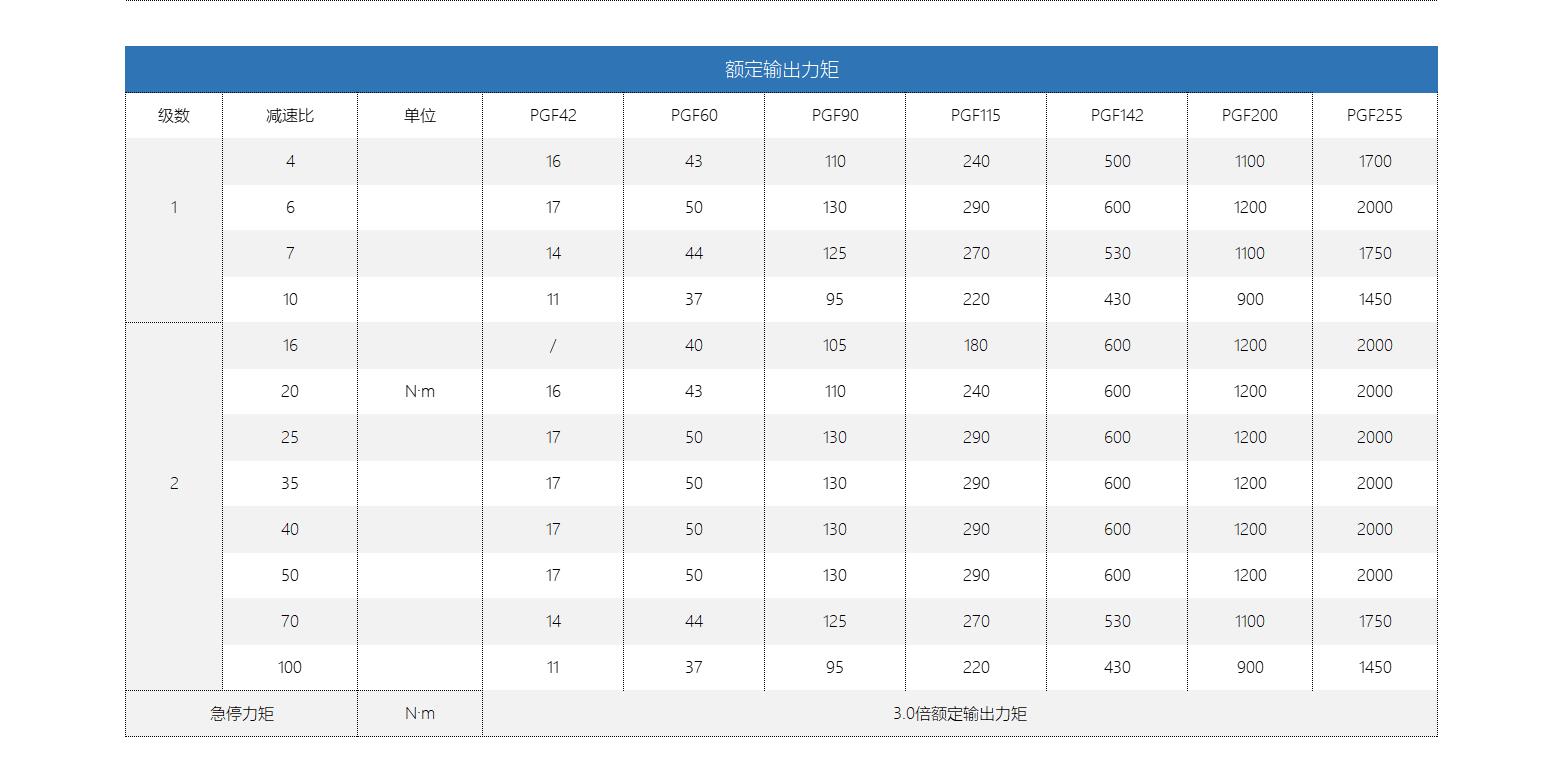The image size is (1563, 783).
Task: Select the 级数 column header
Action: click(174, 115)
